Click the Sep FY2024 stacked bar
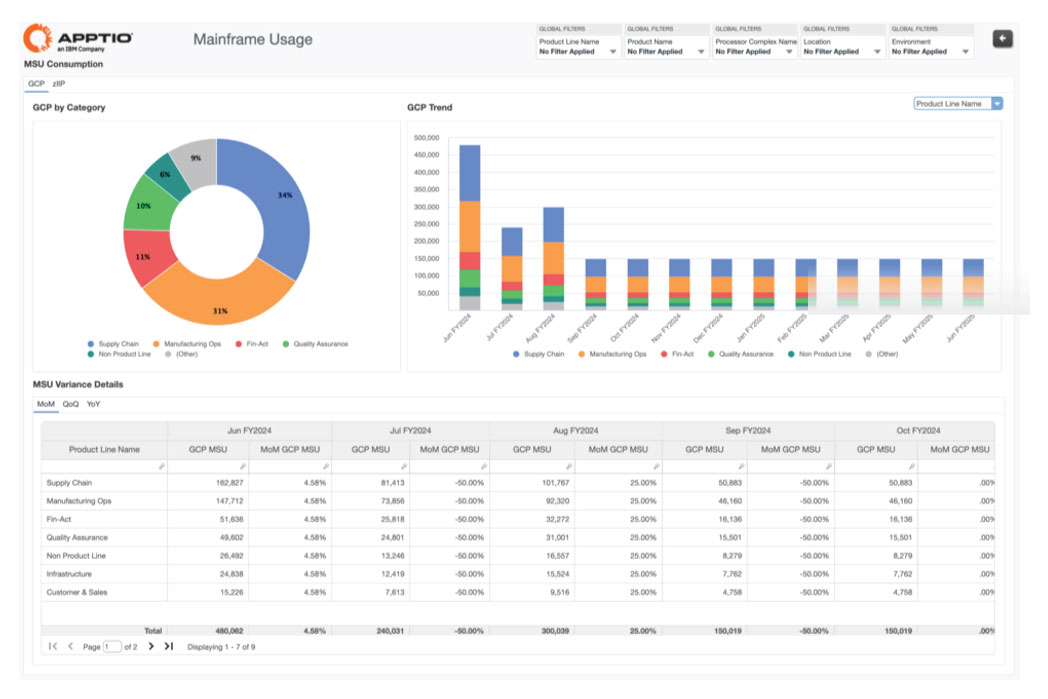 pyautogui.click(x=596, y=284)
